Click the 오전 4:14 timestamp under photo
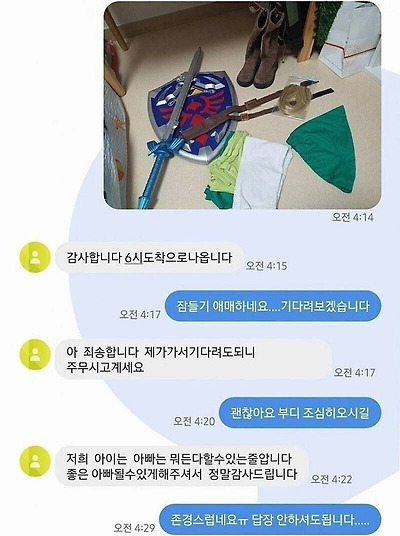The image size is (400, 536). coord(352,217)
